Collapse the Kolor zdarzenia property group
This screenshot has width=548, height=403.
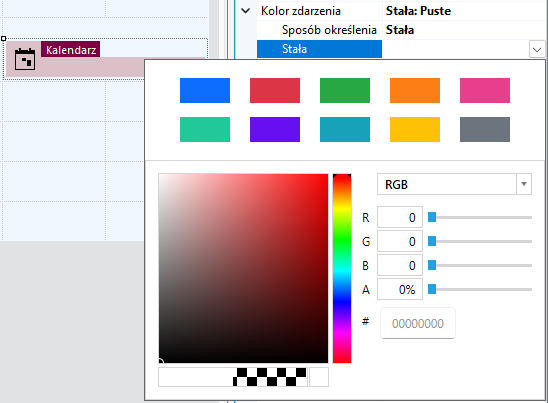tap(246, 11)
